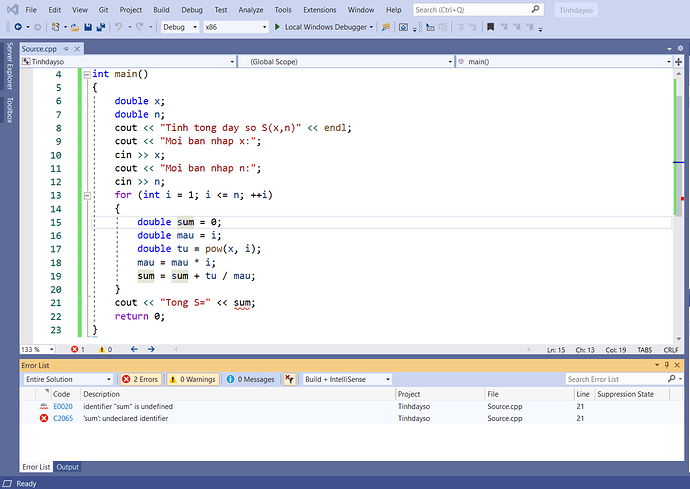Collapse the for loop code block
The image size is (690, 489).
point(87,195)
